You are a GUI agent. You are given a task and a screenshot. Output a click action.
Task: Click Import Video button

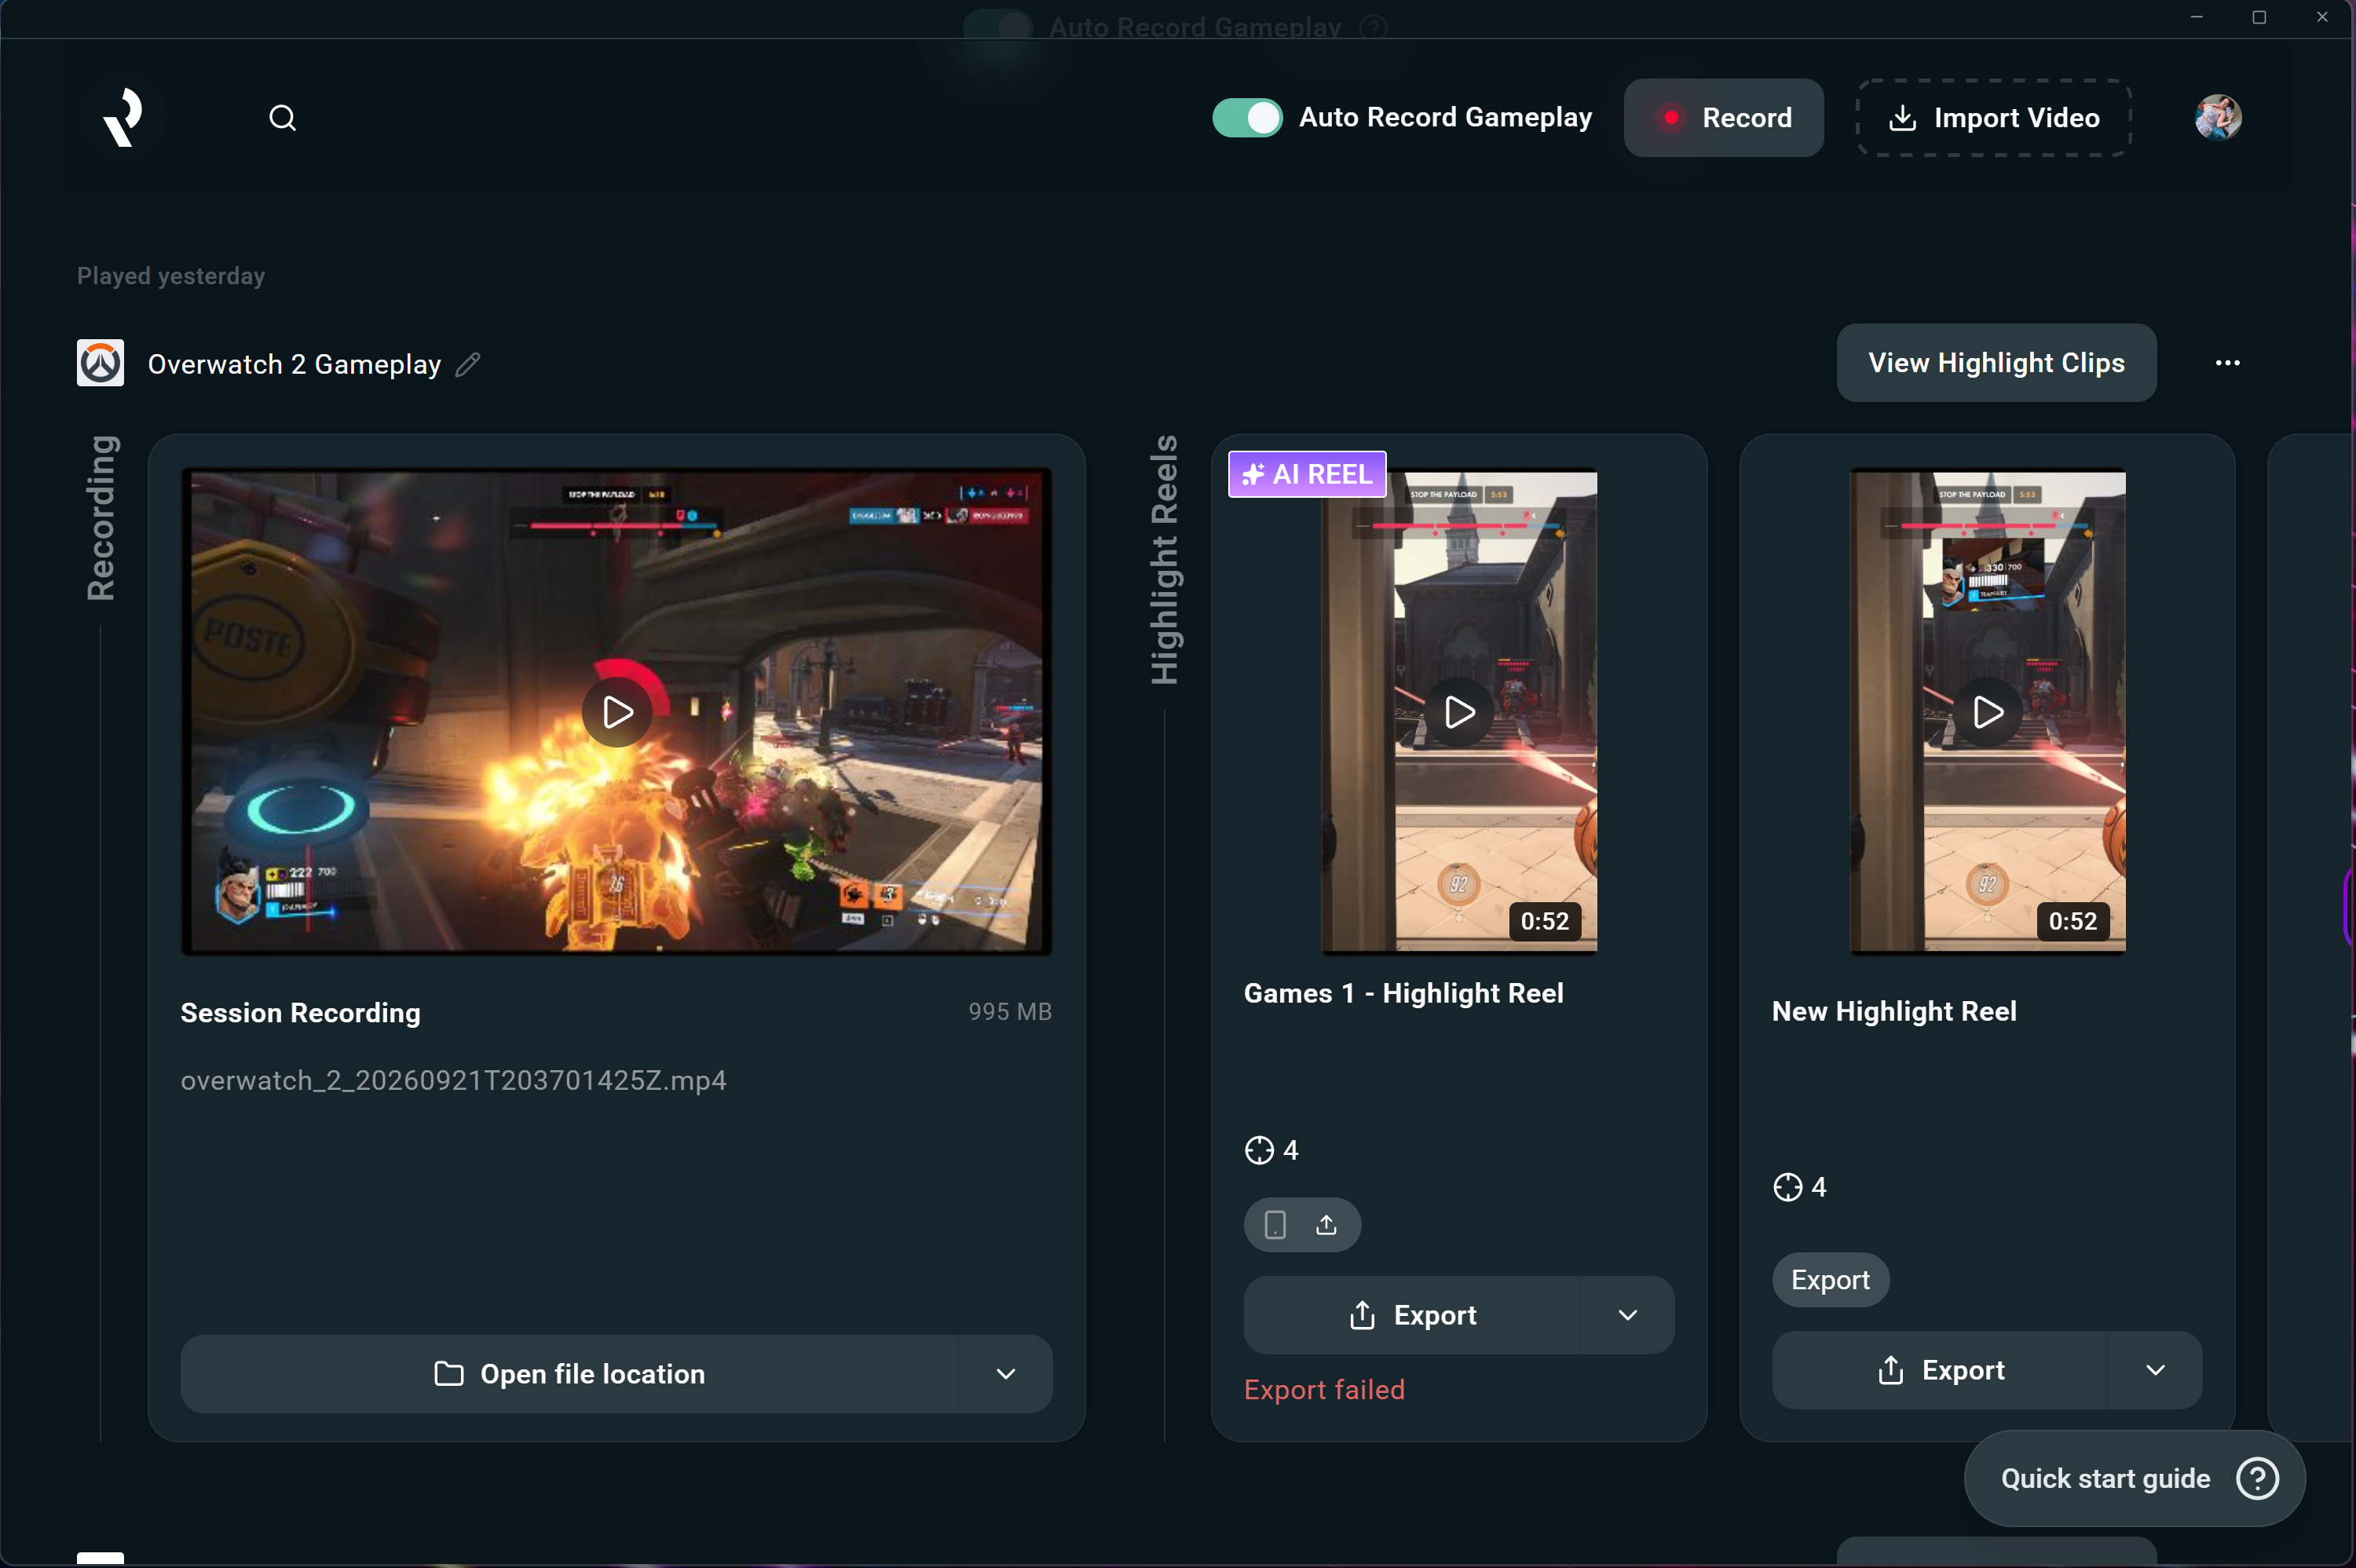[x=1993, y=118]
